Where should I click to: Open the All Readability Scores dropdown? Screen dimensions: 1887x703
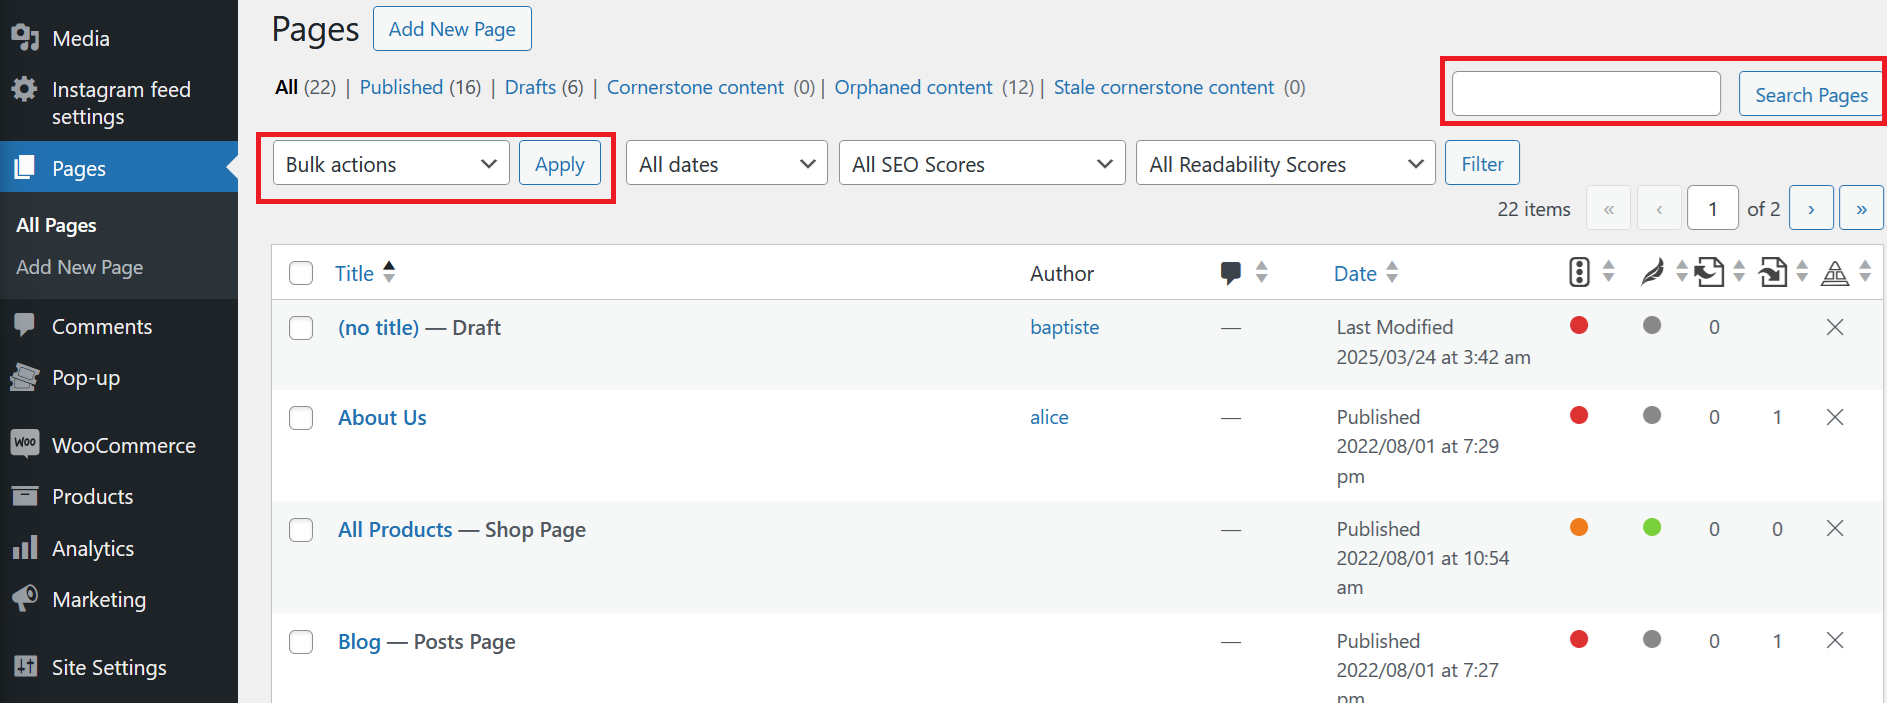[x=1286, y=164]
